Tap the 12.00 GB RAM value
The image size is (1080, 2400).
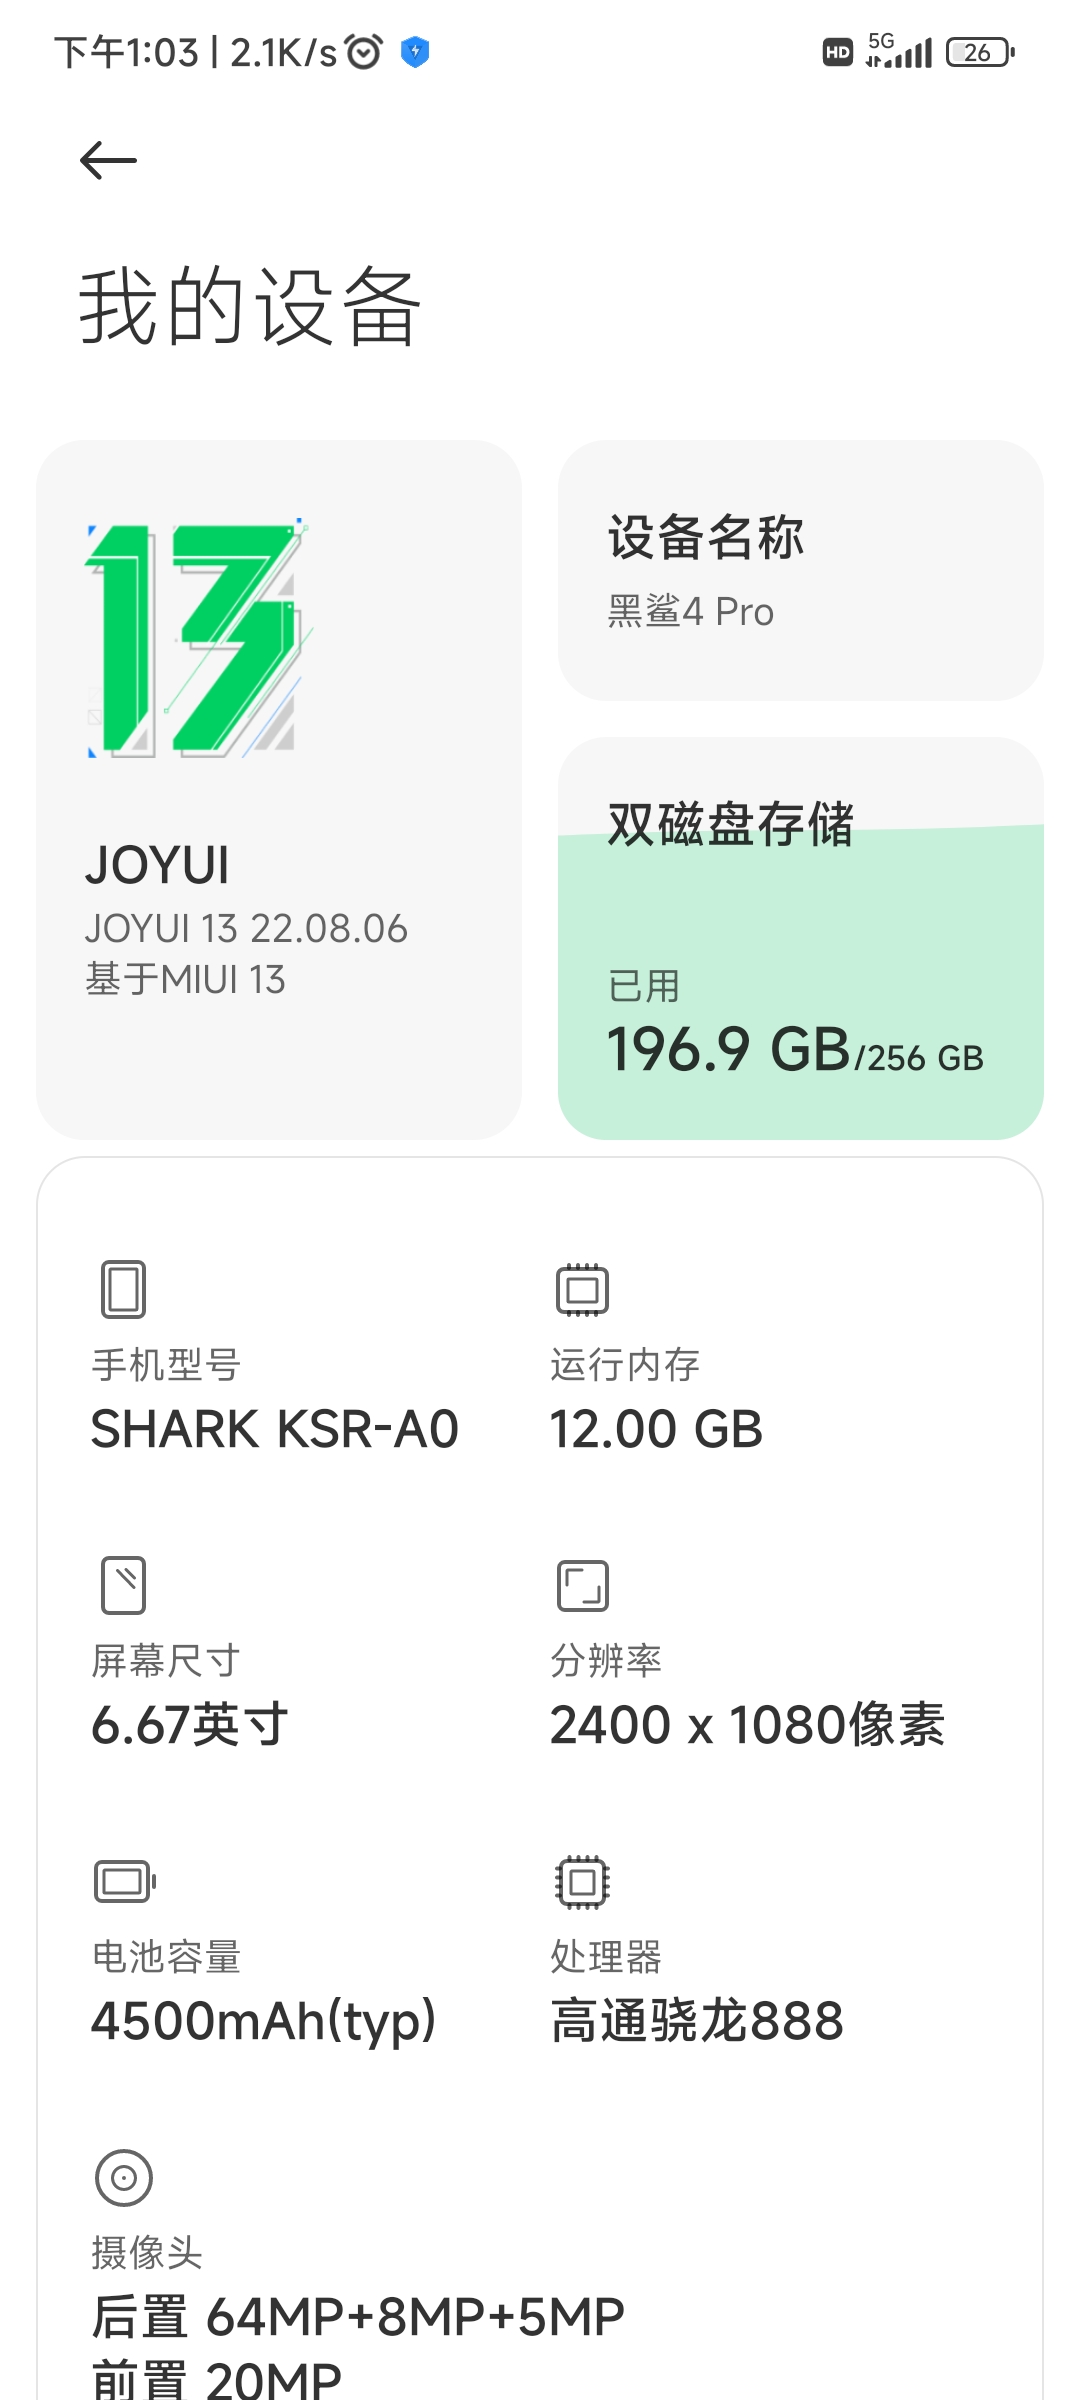[x=657, y=1429]
